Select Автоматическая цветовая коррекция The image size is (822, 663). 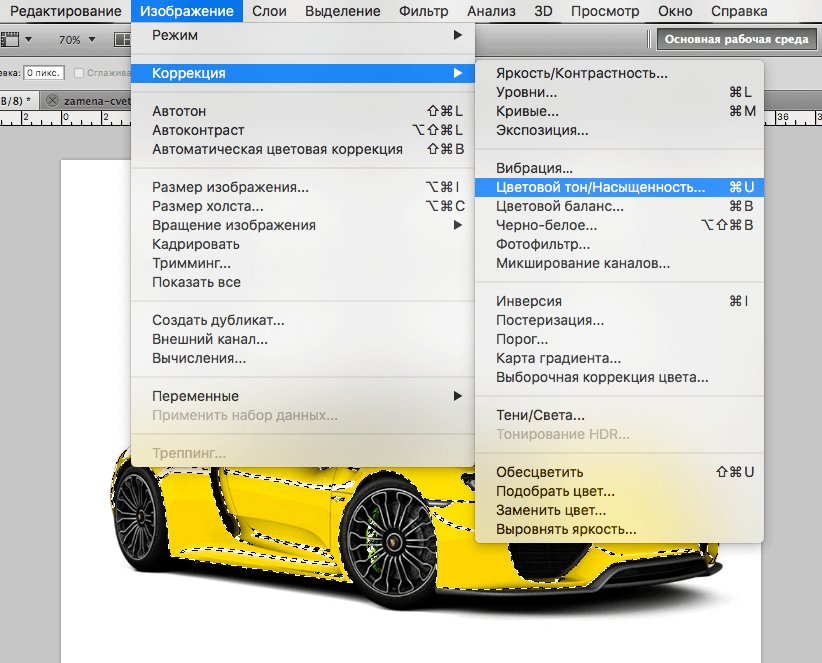point(302,149)
